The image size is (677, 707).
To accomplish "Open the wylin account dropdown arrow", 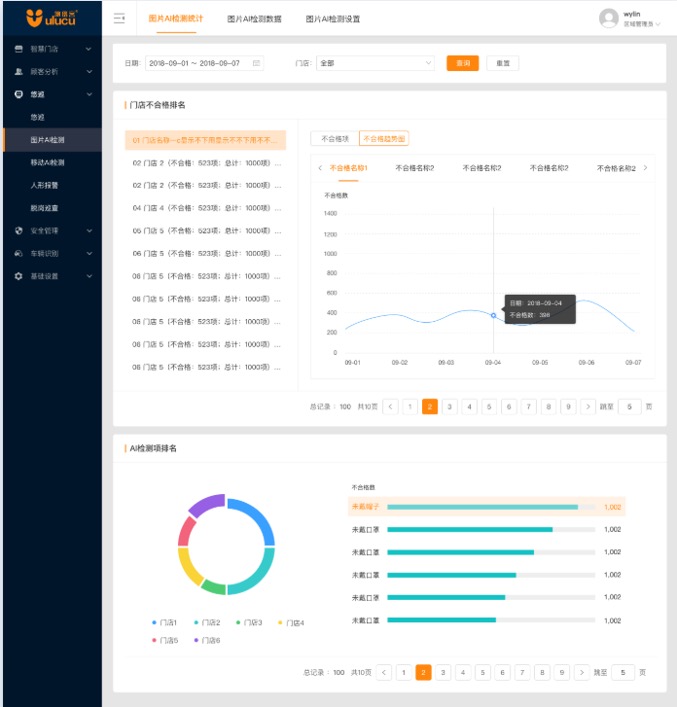I will tap(658, 24).
